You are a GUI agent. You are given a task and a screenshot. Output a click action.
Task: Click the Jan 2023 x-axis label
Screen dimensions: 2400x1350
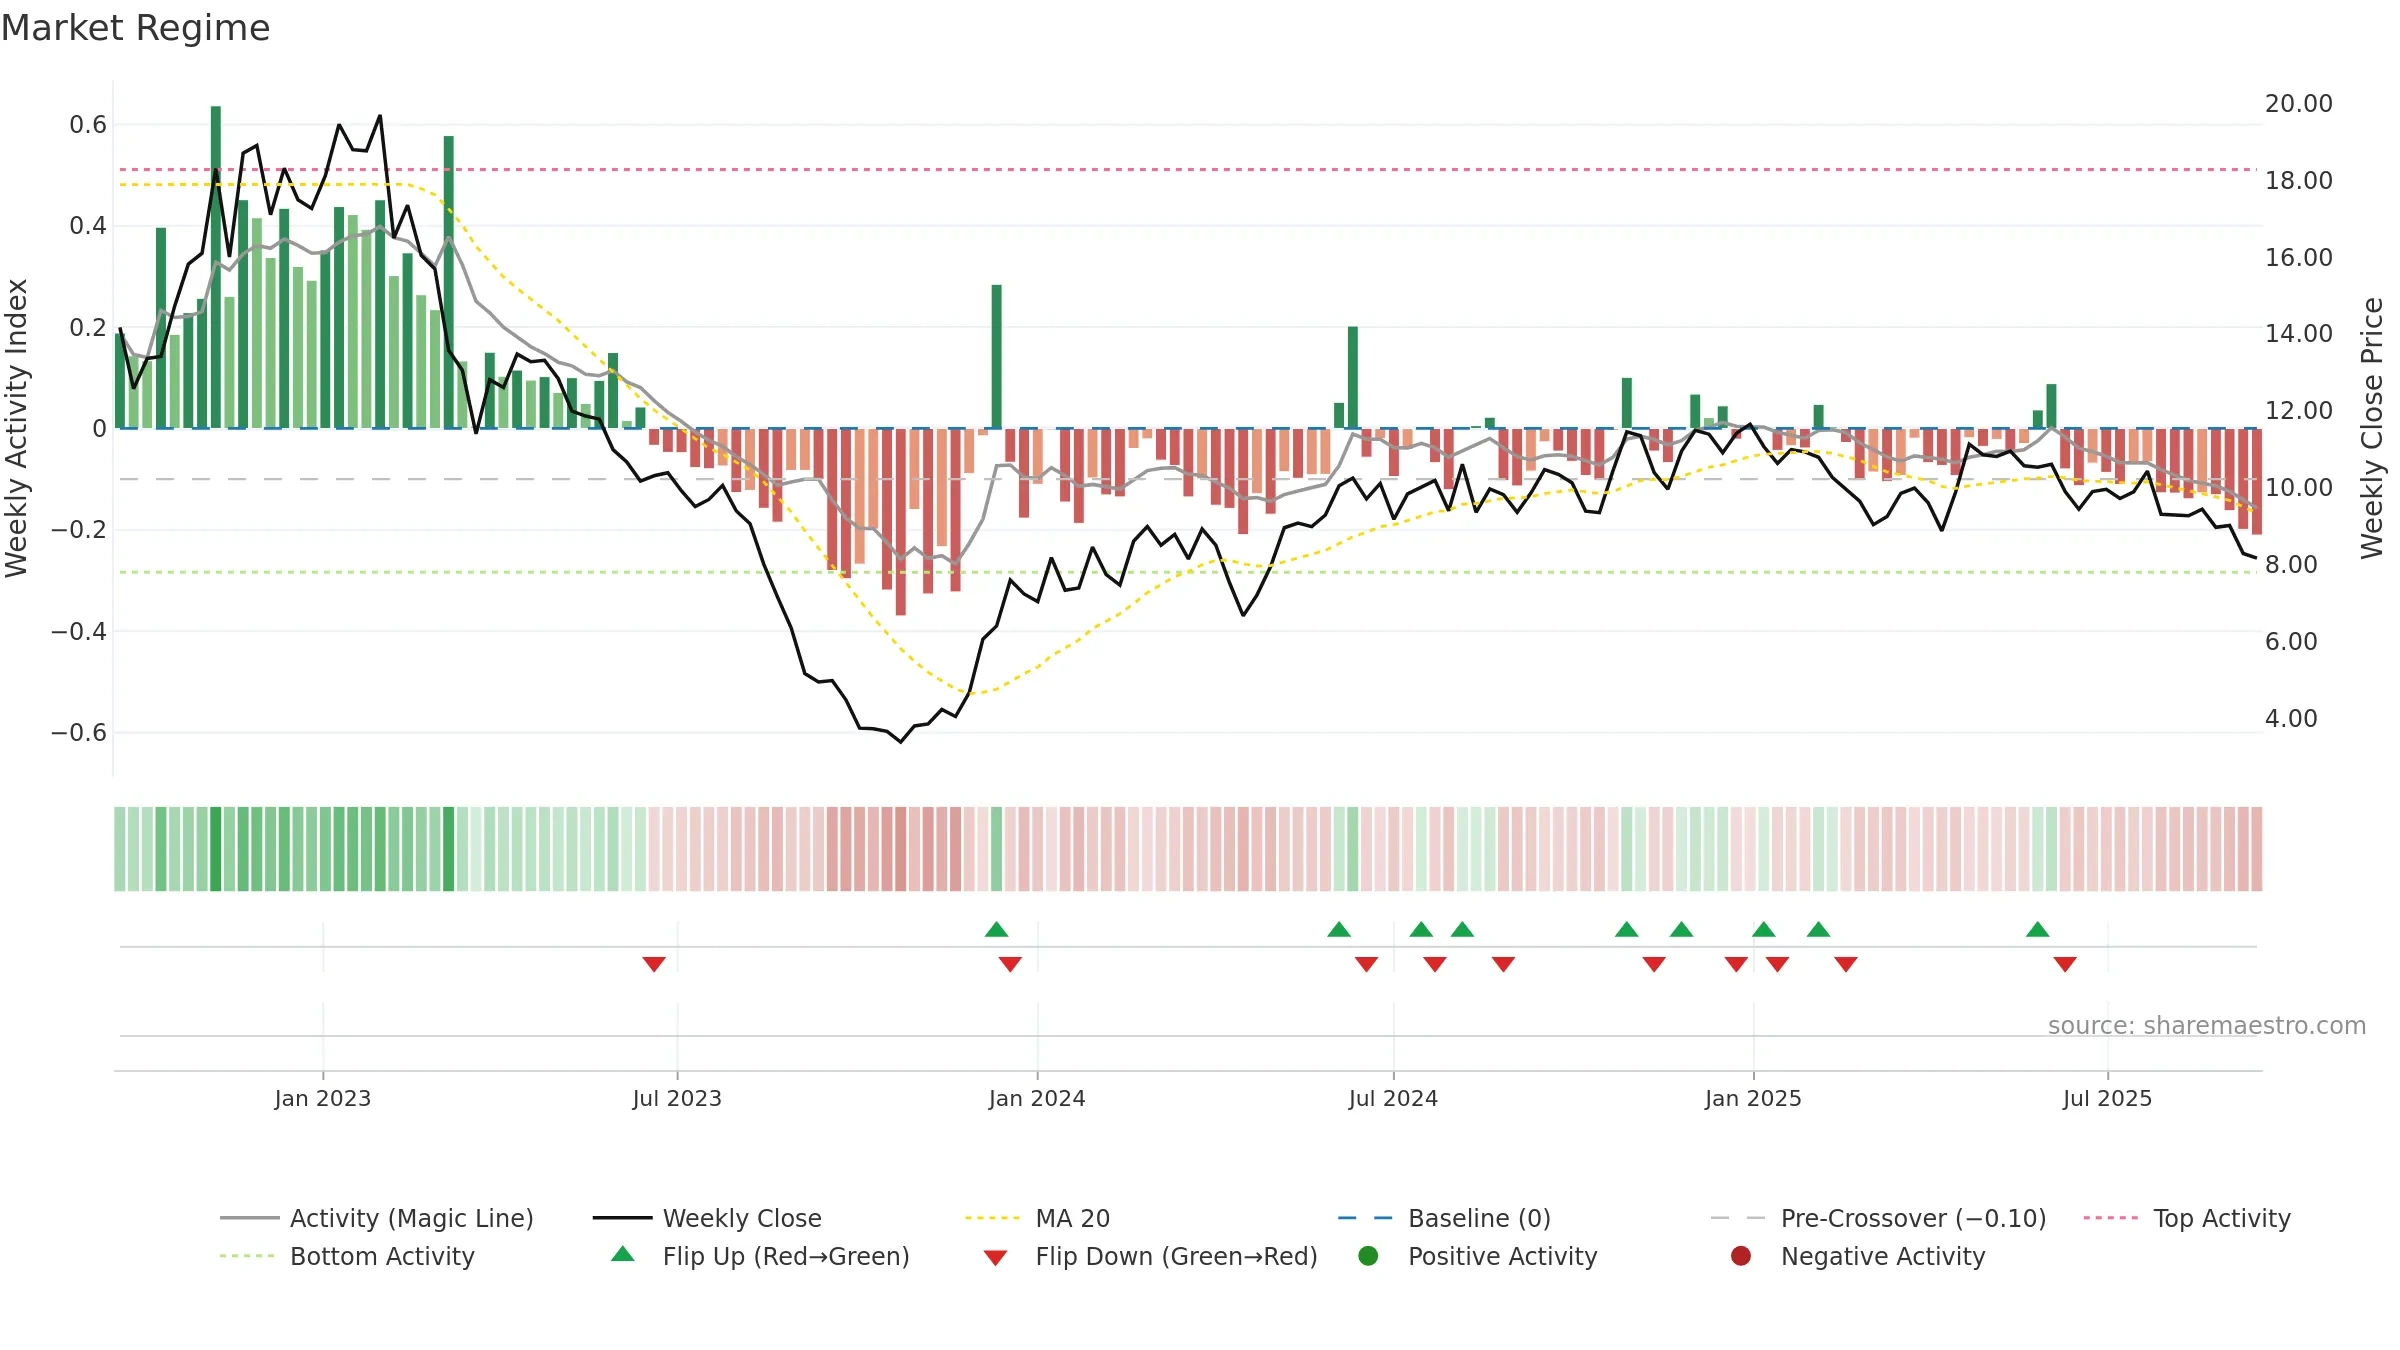(x=323, y=1098)
